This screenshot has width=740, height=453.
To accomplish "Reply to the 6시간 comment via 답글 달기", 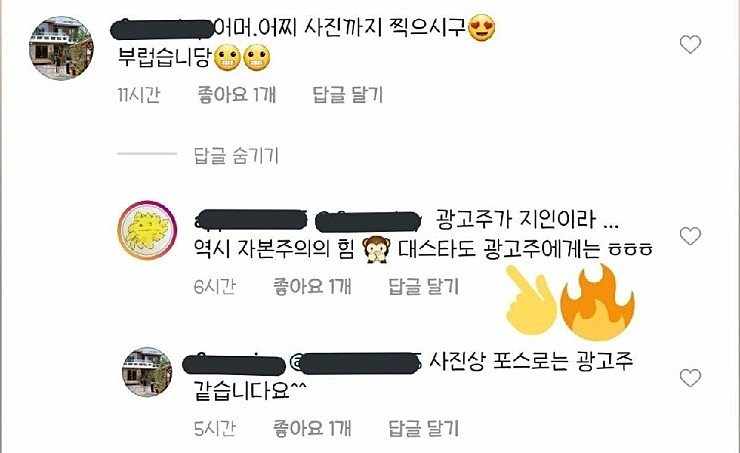I will pyautogui.click(x=424, y=286).
